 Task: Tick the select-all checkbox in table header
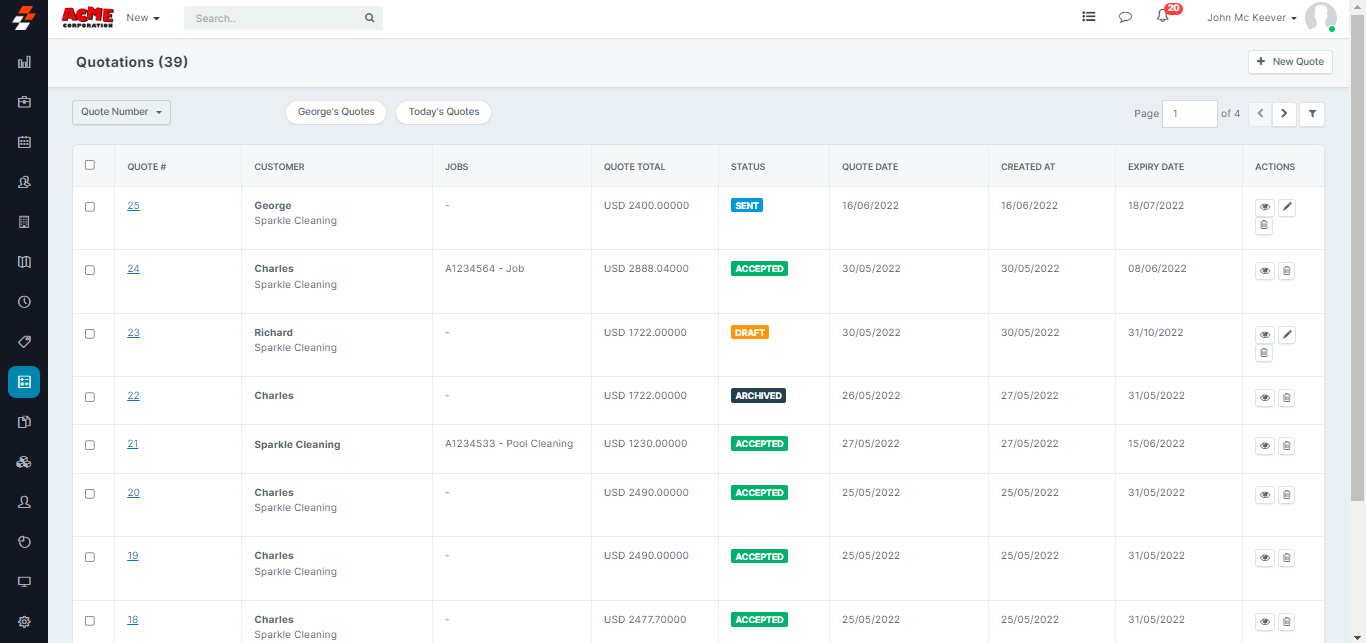90,165
